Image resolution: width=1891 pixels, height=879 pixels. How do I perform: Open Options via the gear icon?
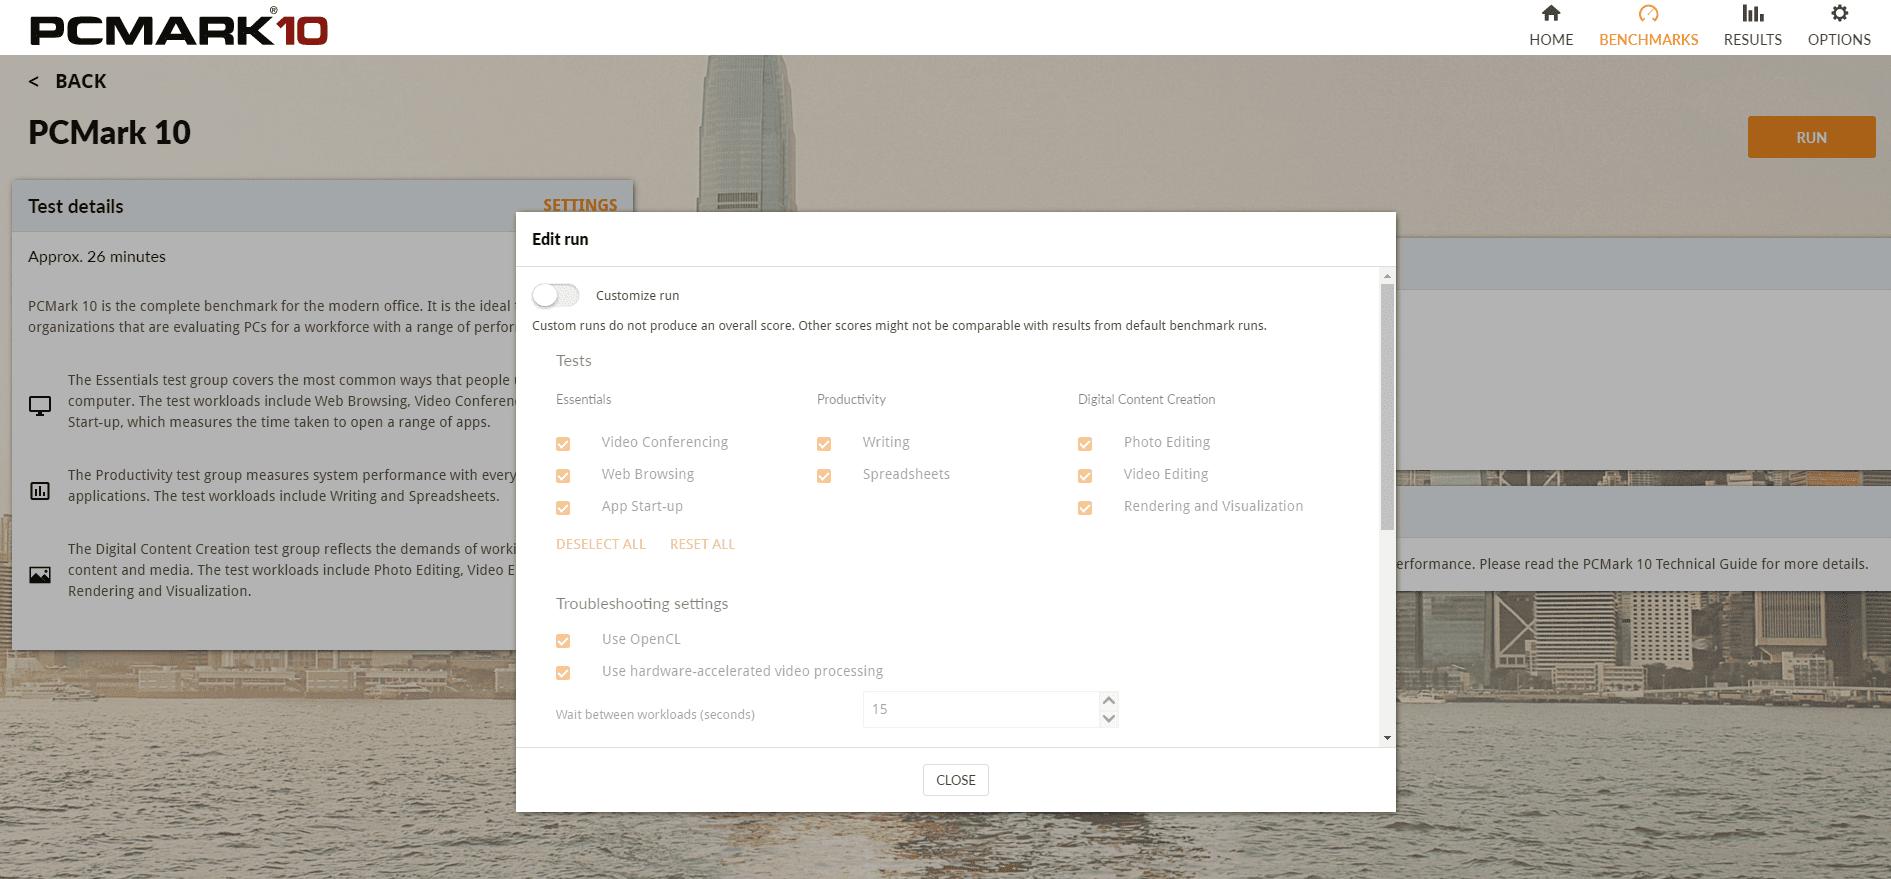[1838, 14]
